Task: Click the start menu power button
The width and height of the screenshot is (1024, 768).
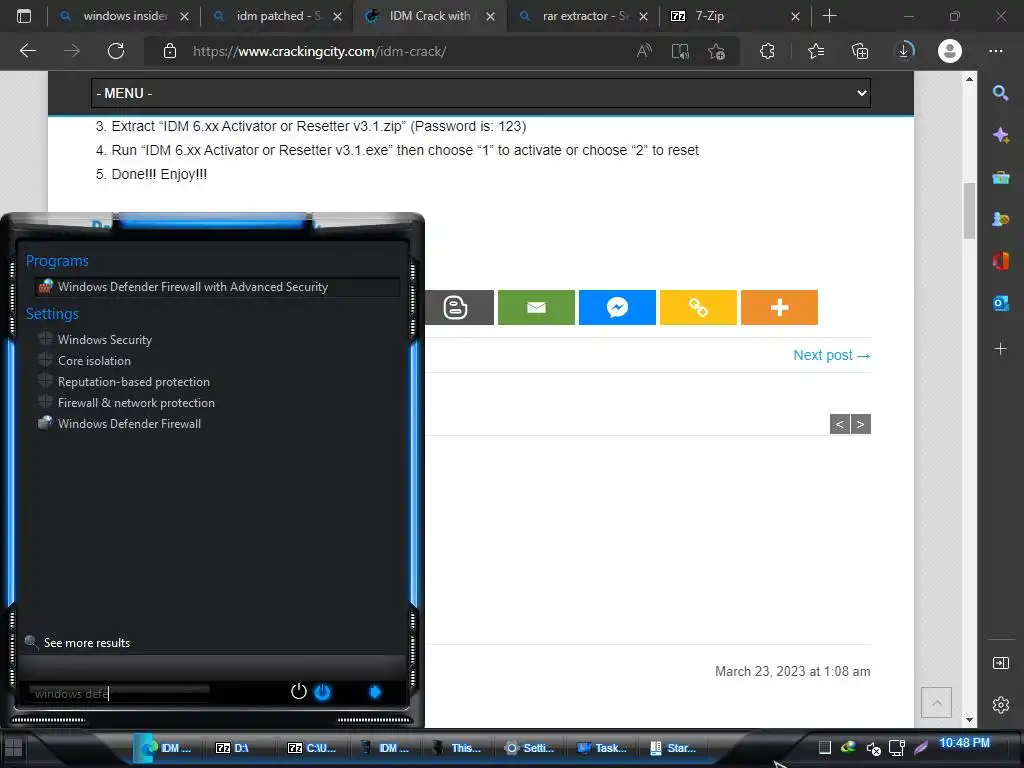Action: click(x=298, y=692)
